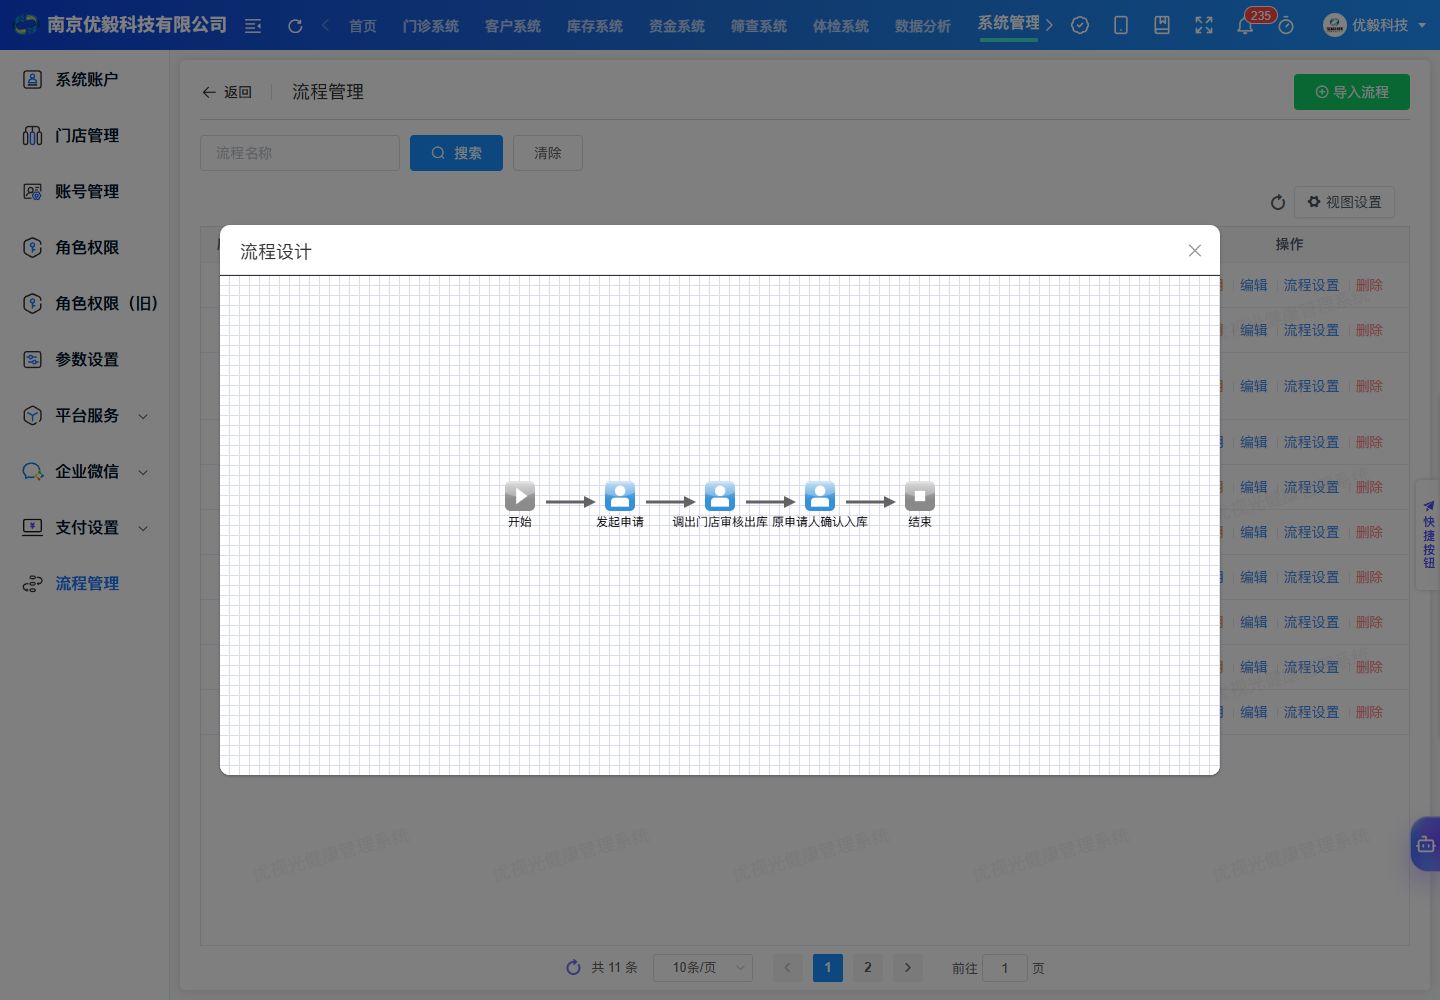Go to the 门诊系统 top tab

point(431,26)
